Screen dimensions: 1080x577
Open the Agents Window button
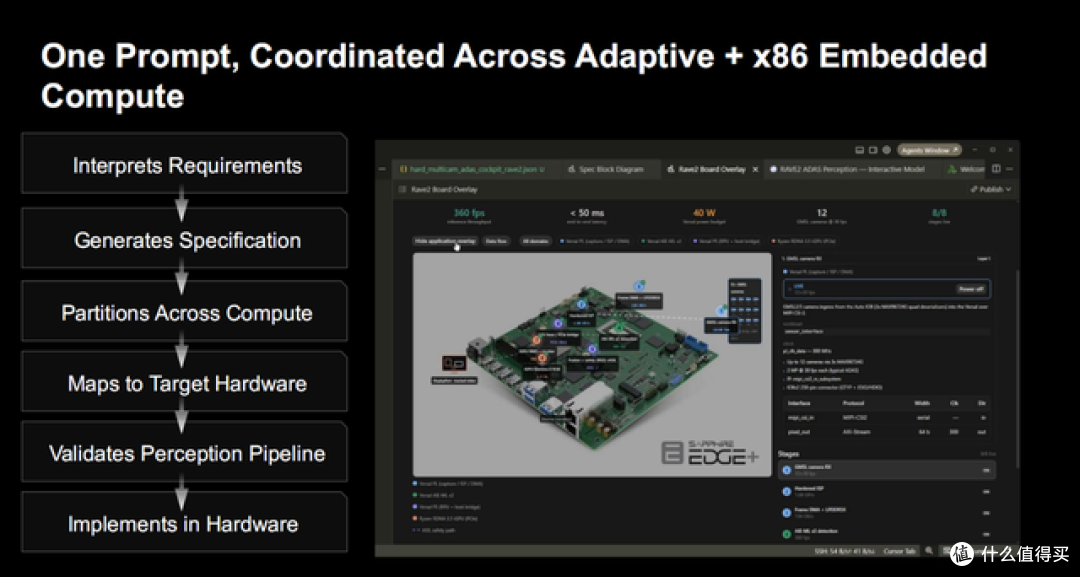tap(929, 149)
